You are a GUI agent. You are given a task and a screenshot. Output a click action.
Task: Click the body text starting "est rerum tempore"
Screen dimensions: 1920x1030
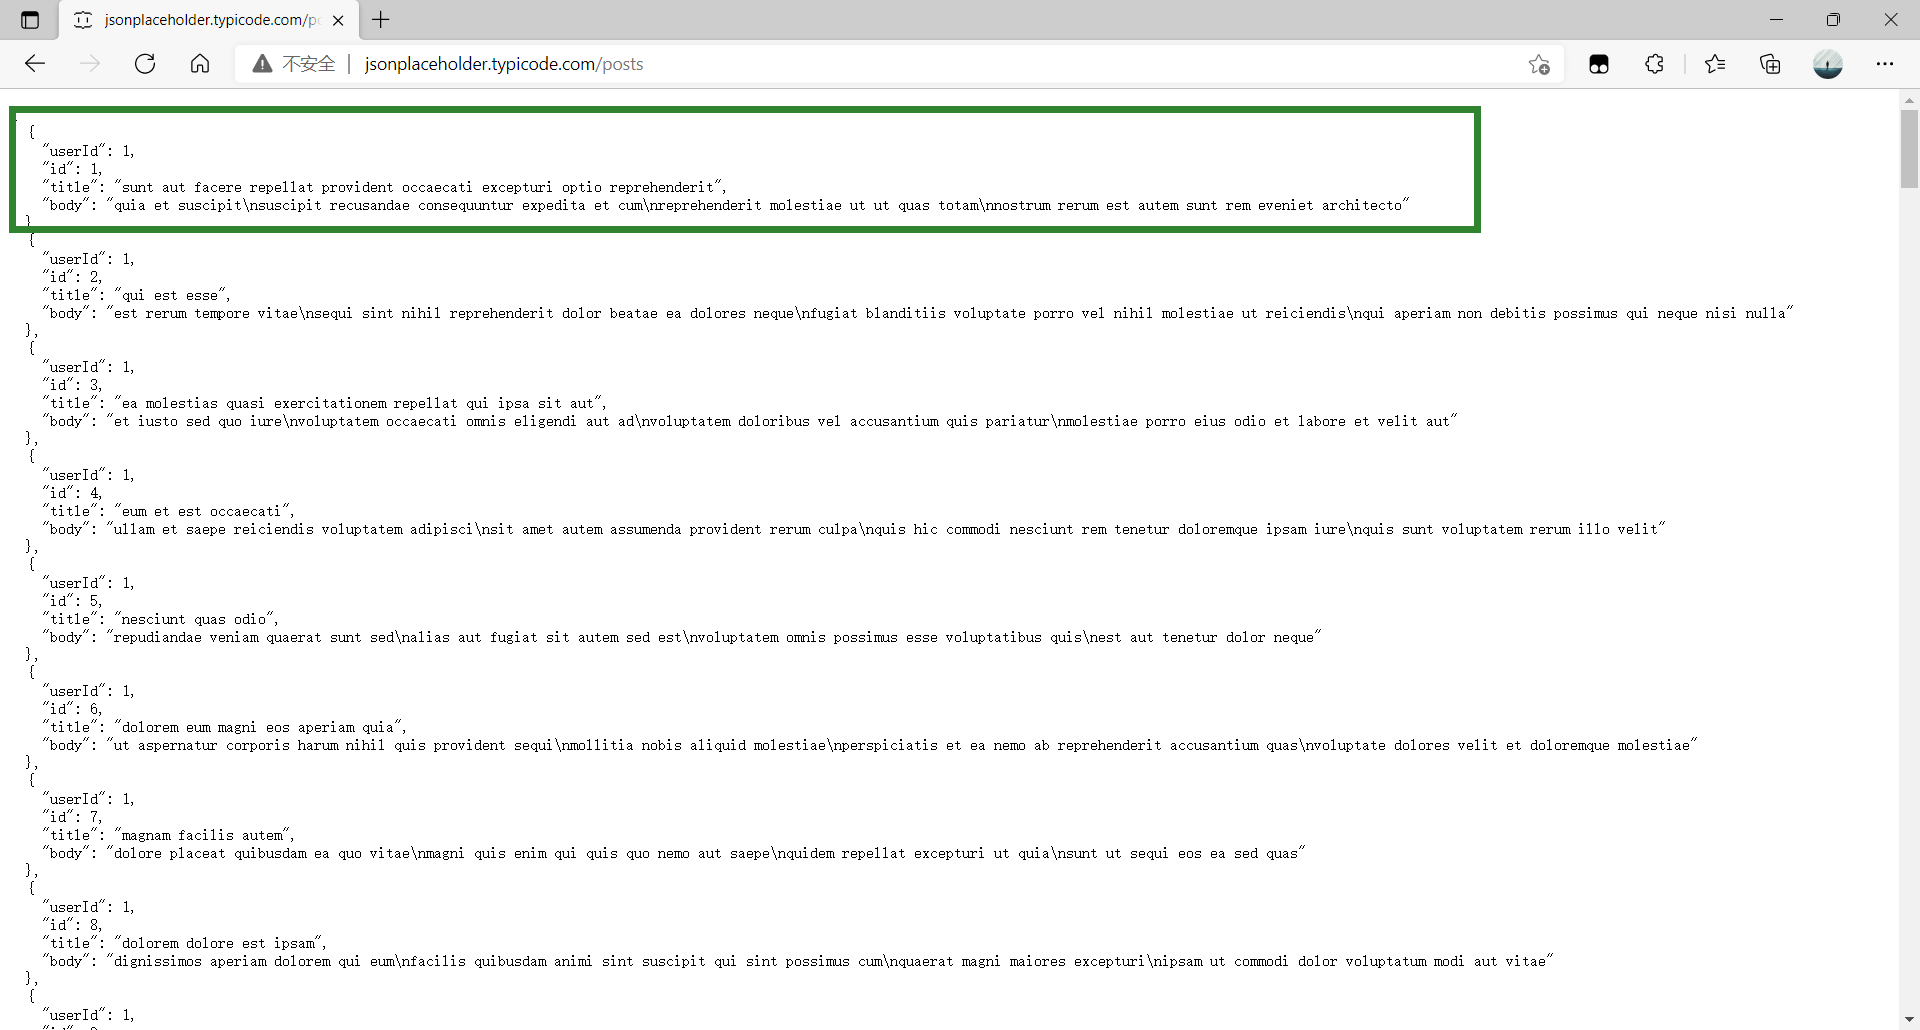[950, 313]
